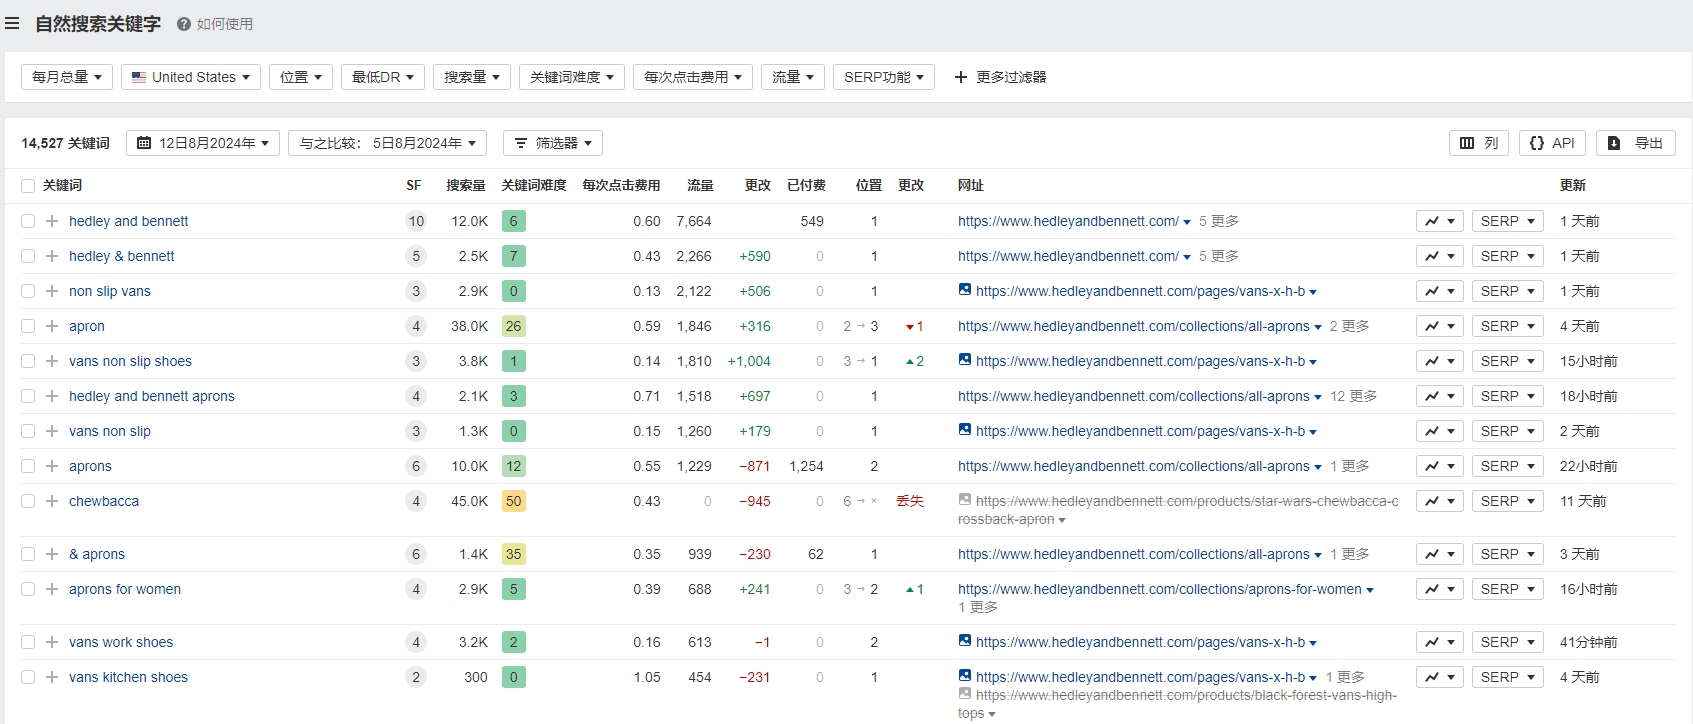Tick the apron row checkbox

28,326
